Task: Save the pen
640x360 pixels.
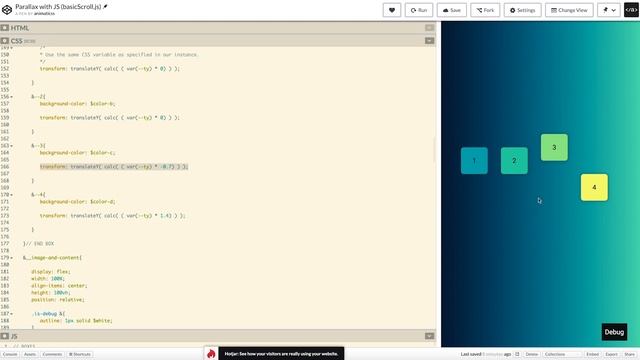Action: tap(452, 10)
